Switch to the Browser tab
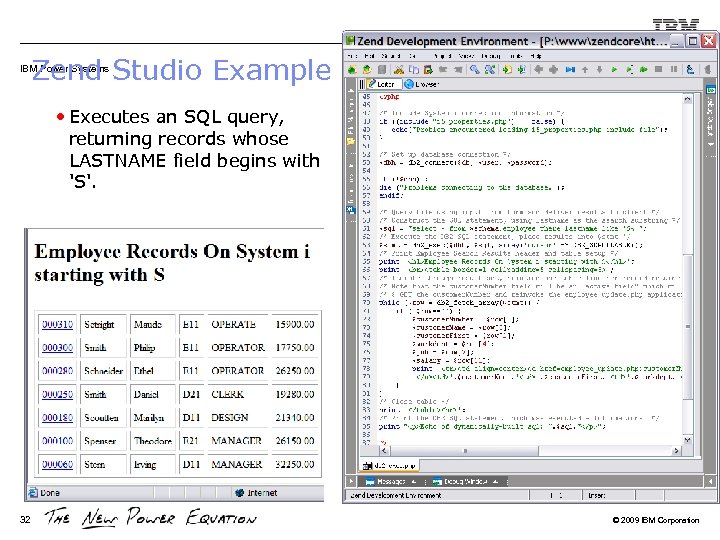Image resolution: width=720 pixels, height=540 pixels. pyautogui.click(x=422, y=84)
